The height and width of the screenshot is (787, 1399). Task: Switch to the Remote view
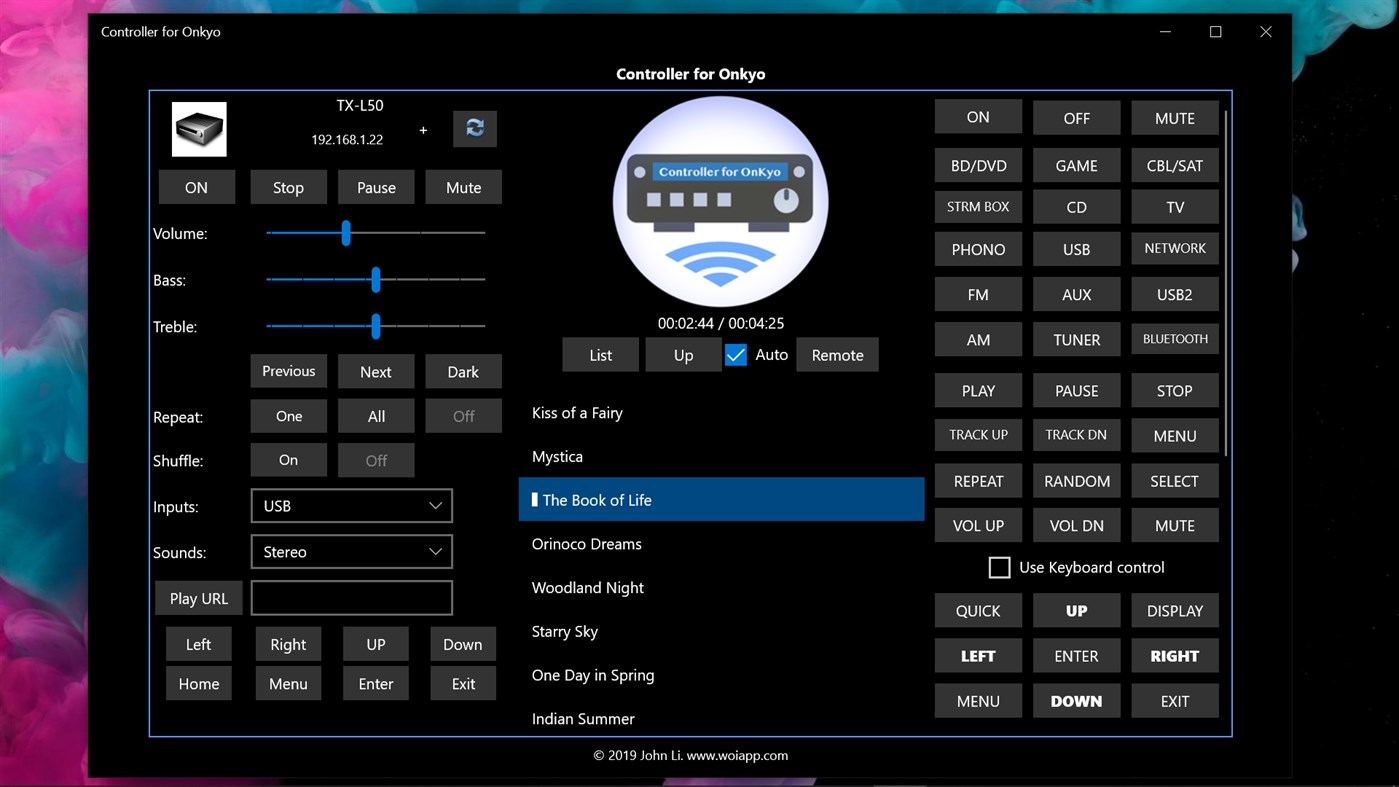tap(837, 354)
